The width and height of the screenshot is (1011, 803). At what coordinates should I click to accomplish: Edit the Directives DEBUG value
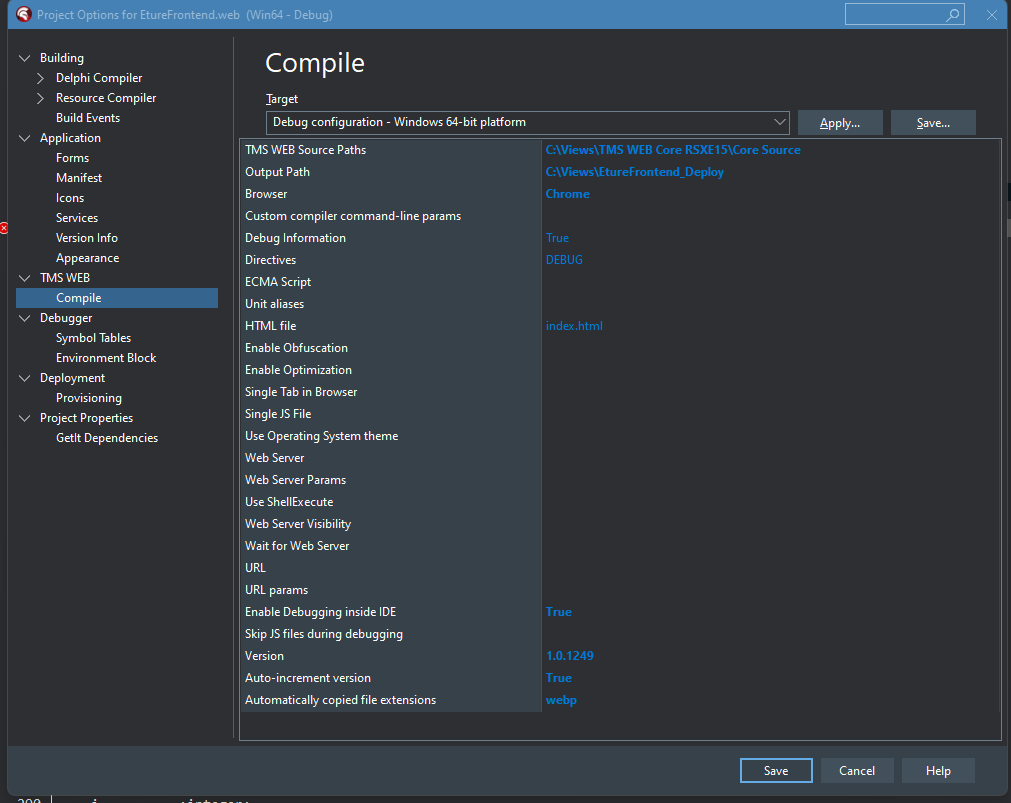click(564, 260)
